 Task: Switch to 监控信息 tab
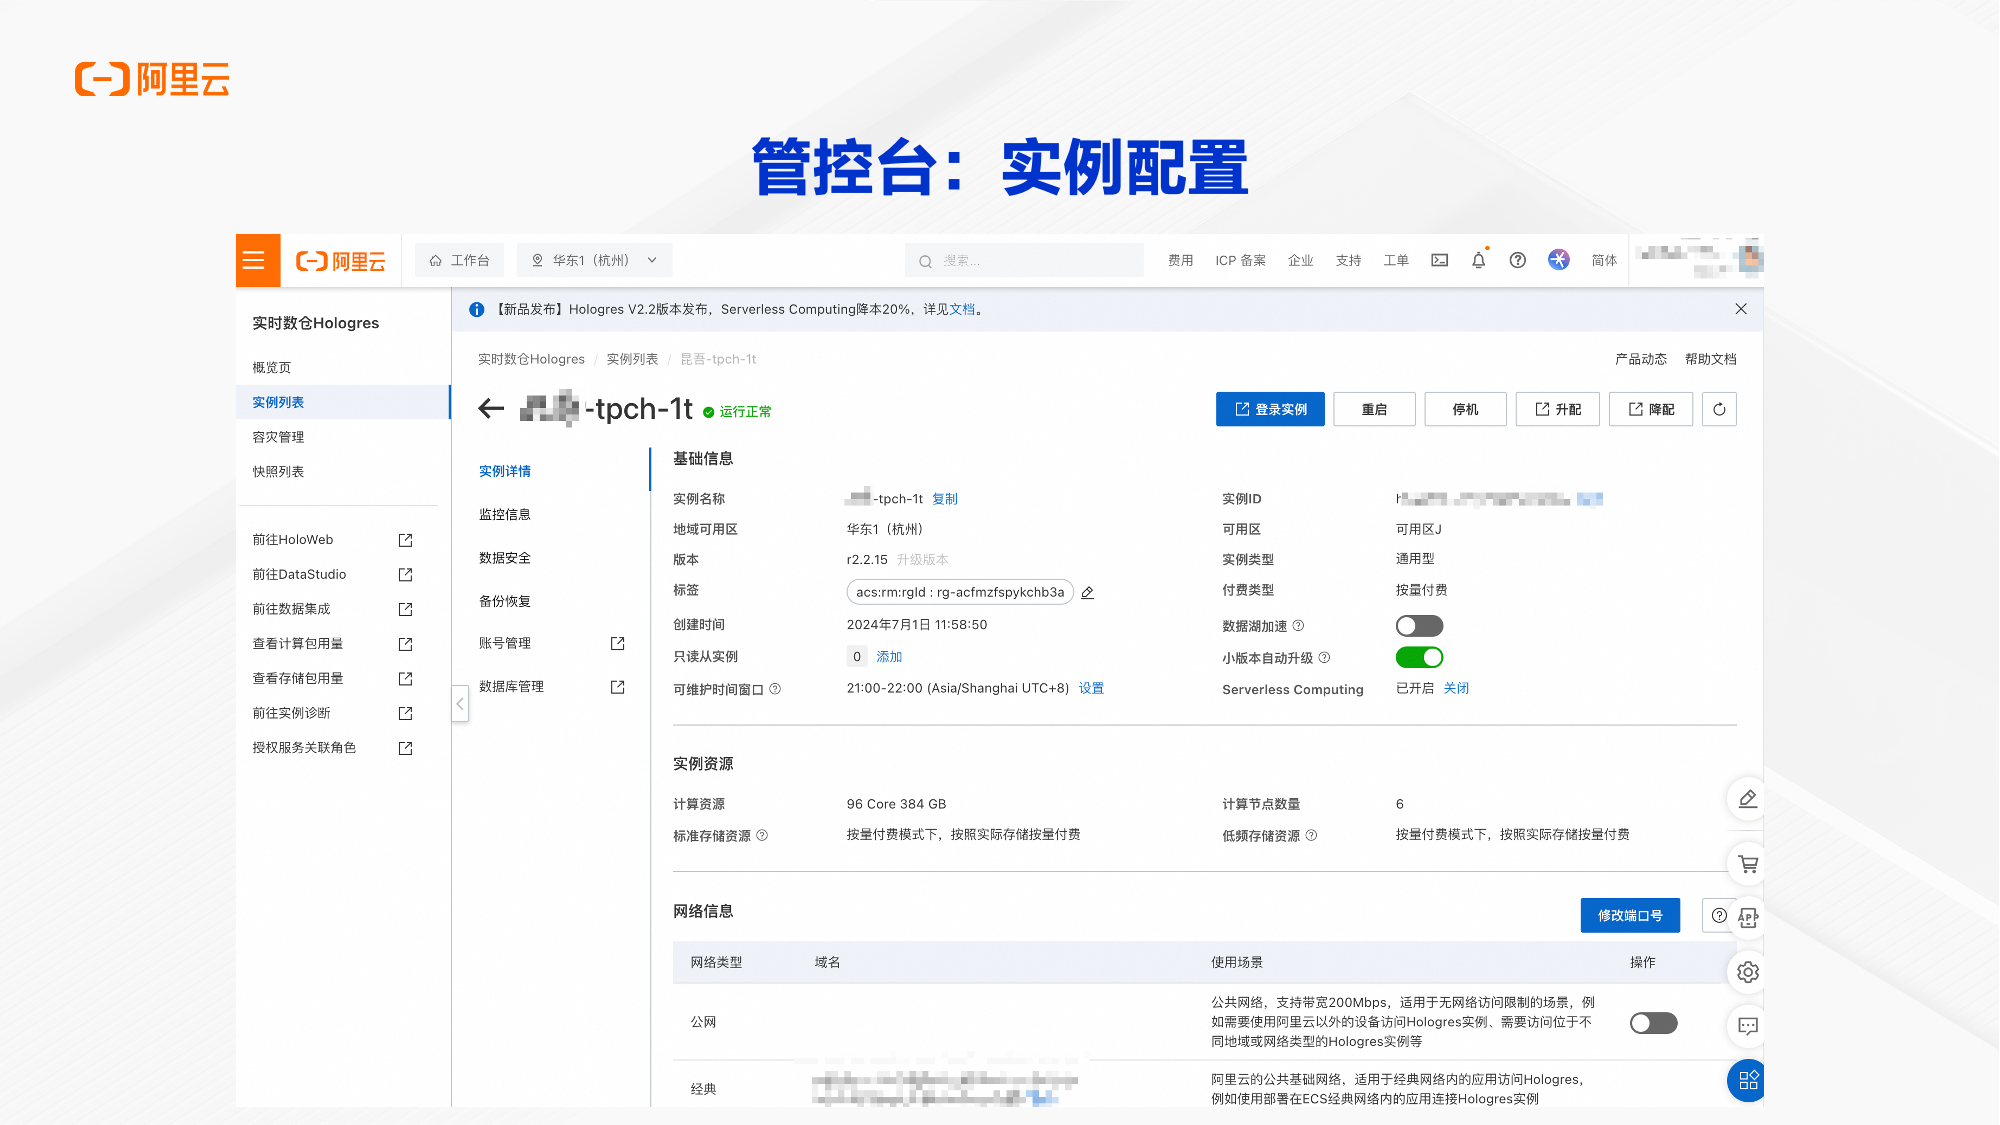pos(505,514)
